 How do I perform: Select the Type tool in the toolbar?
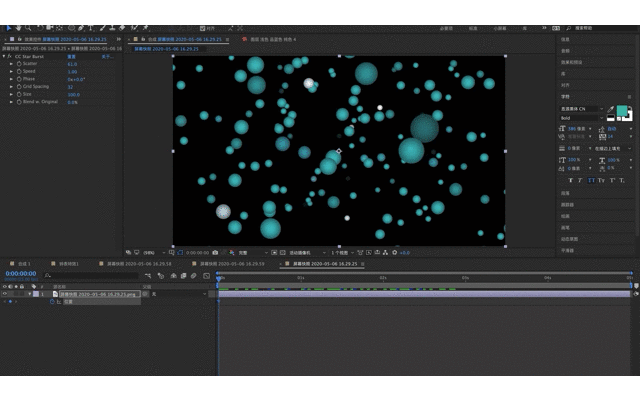pos(91,28)
